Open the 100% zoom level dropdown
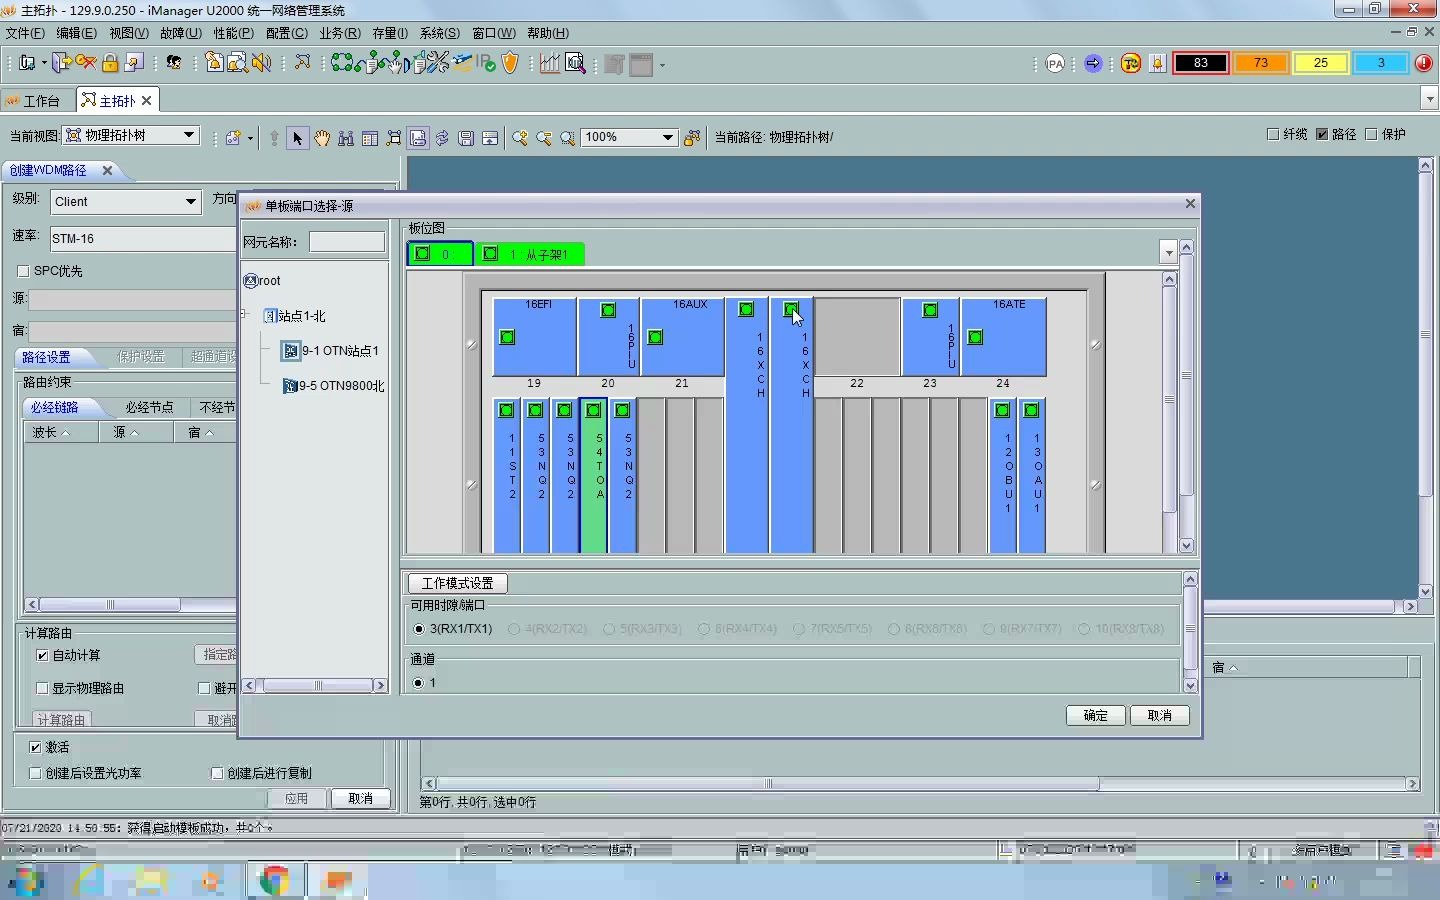The image size is (1440, 900). tap(667, 137)
